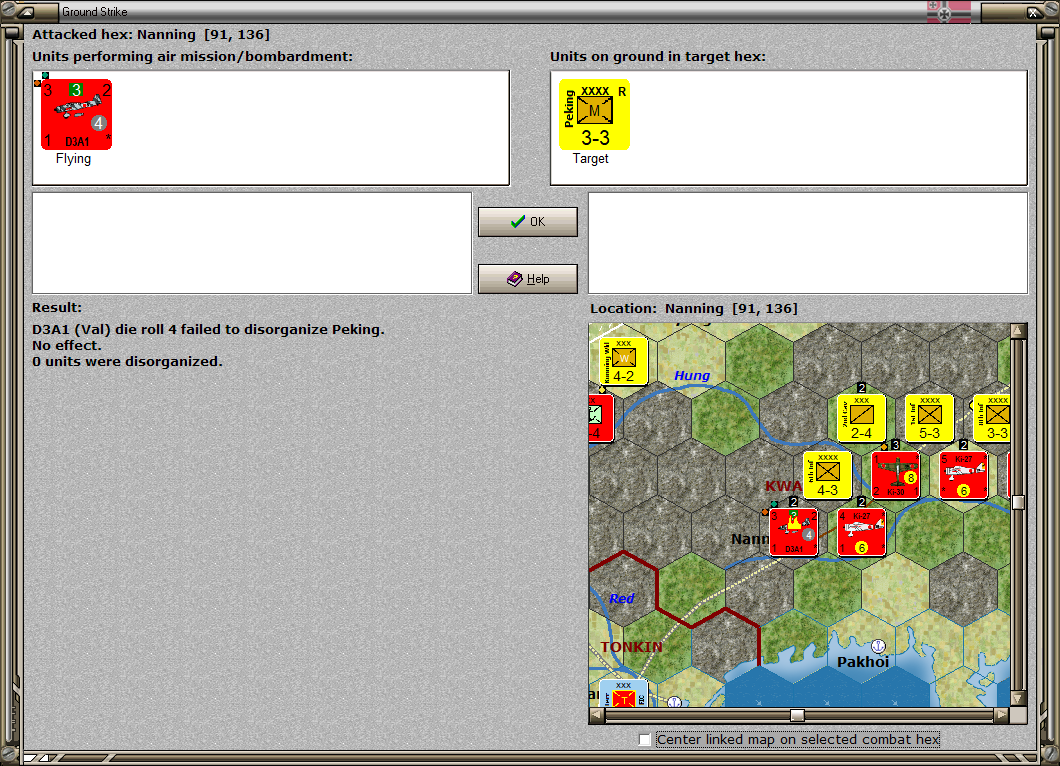Image resolution: width=1060 pixels, height=766 pixels.
Task: Enable Center linked map on selected combat hex
Action: coord(645,740)
